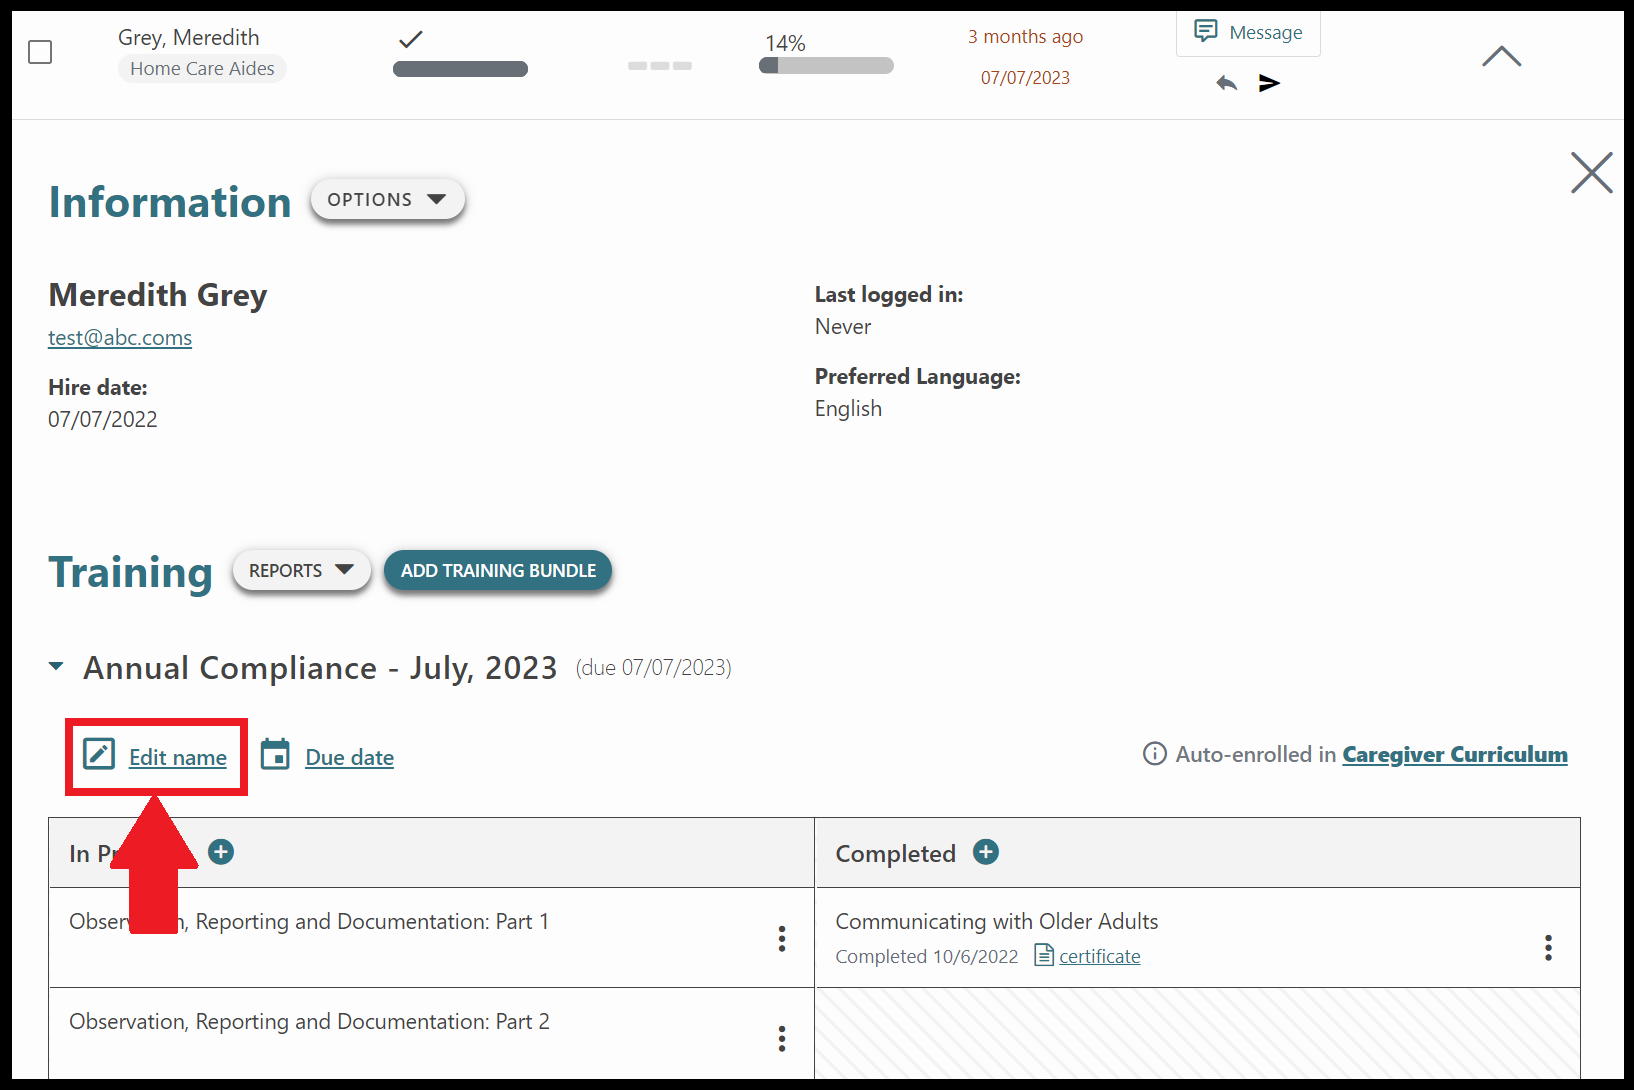
Task: Click the send arrow icon under Message
Action: tap(1269, 83)
